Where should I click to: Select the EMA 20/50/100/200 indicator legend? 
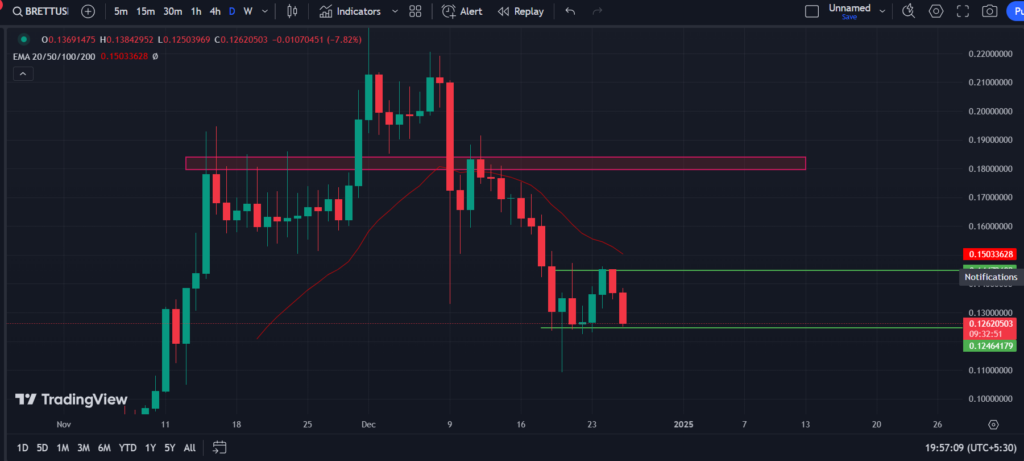point(54,57)
